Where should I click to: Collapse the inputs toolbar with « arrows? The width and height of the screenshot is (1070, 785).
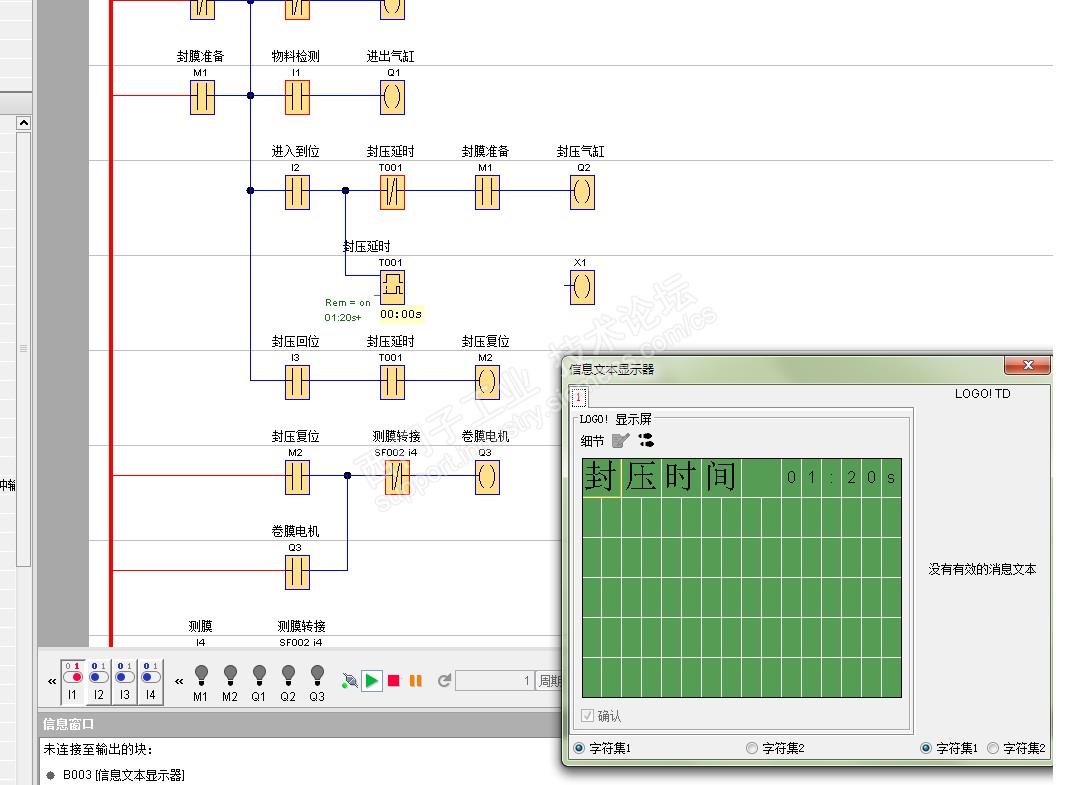[52, 681]
